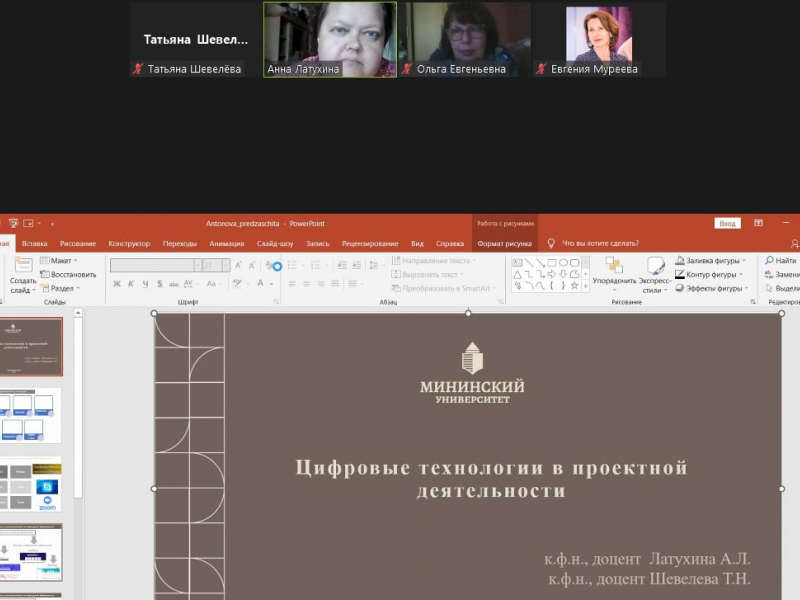Open Экспресс-стили quick styles gallery
This screenshot has height=600, width=800.
click(655, 266)
